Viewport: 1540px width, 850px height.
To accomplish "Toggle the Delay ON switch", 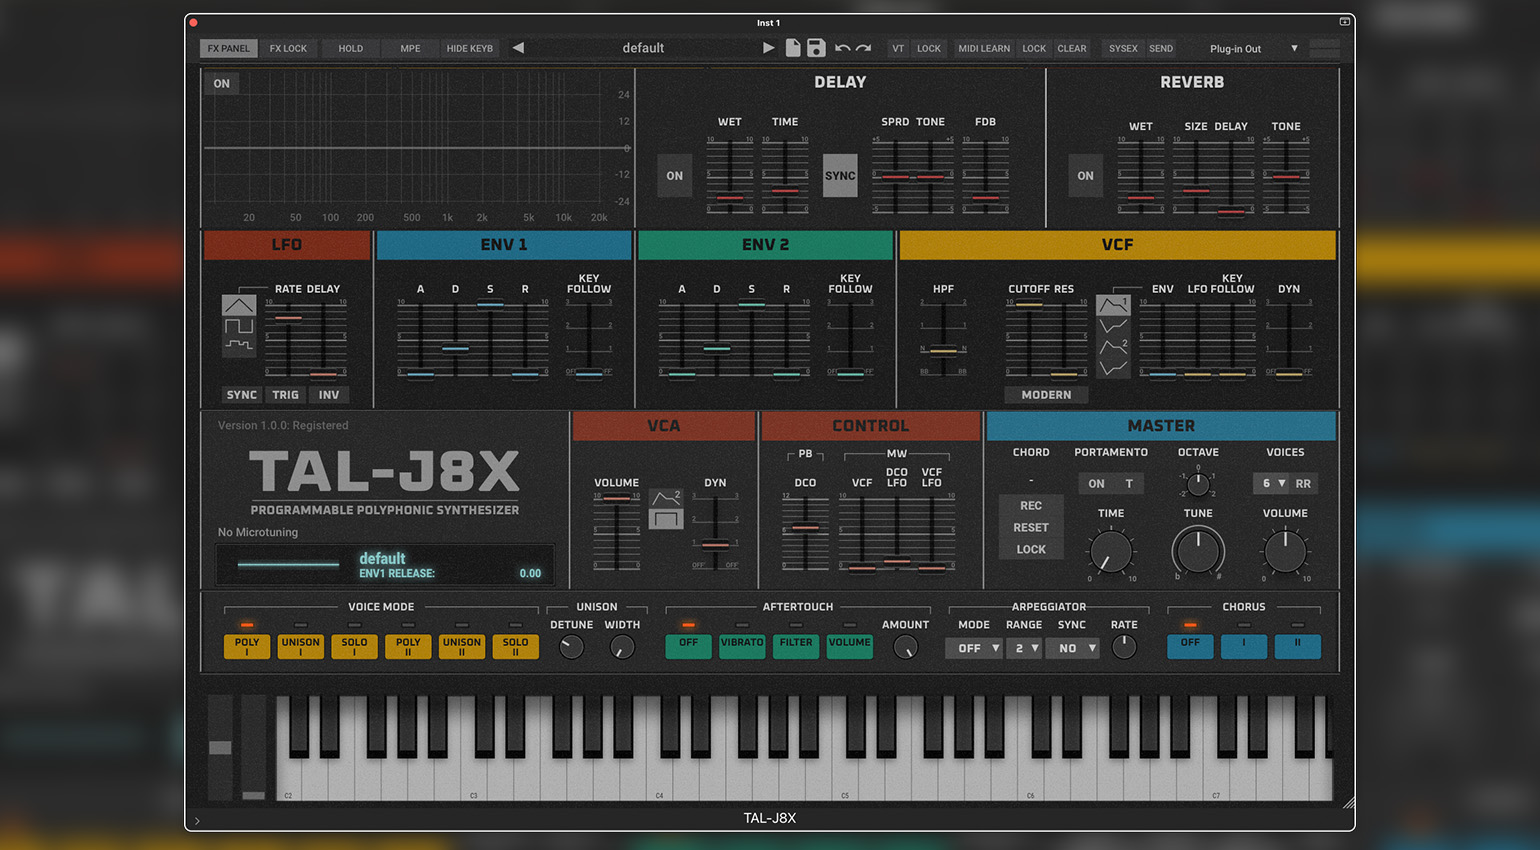I will point(675,176).
